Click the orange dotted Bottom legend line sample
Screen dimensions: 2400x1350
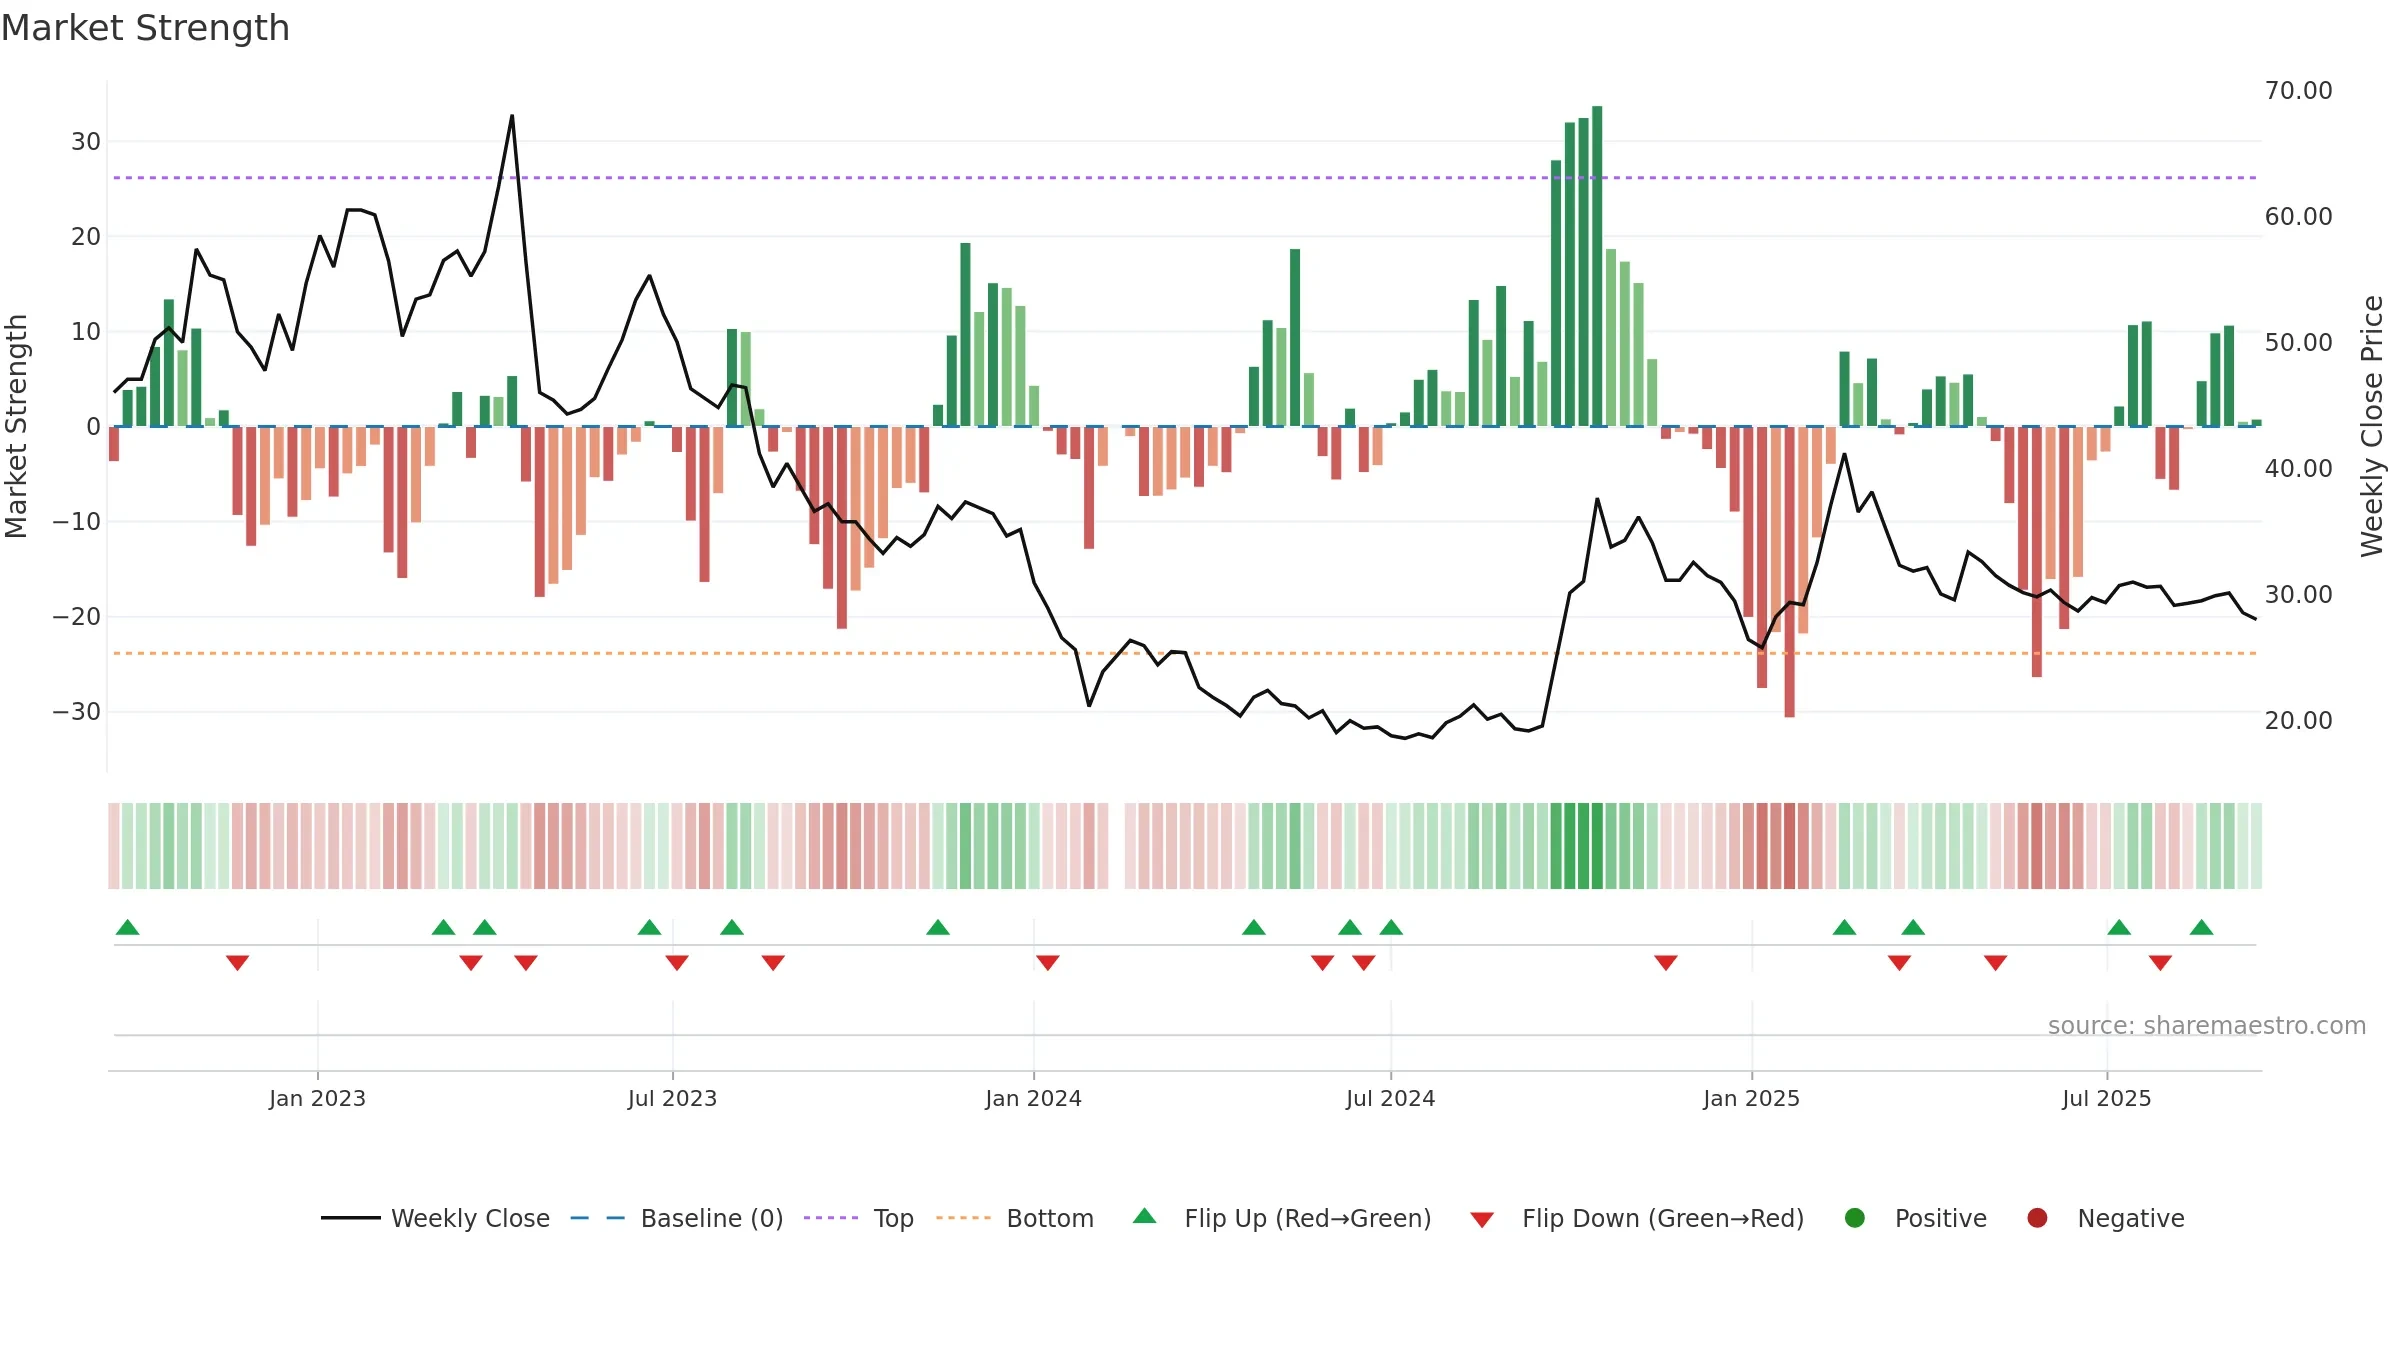(963, 1218)
